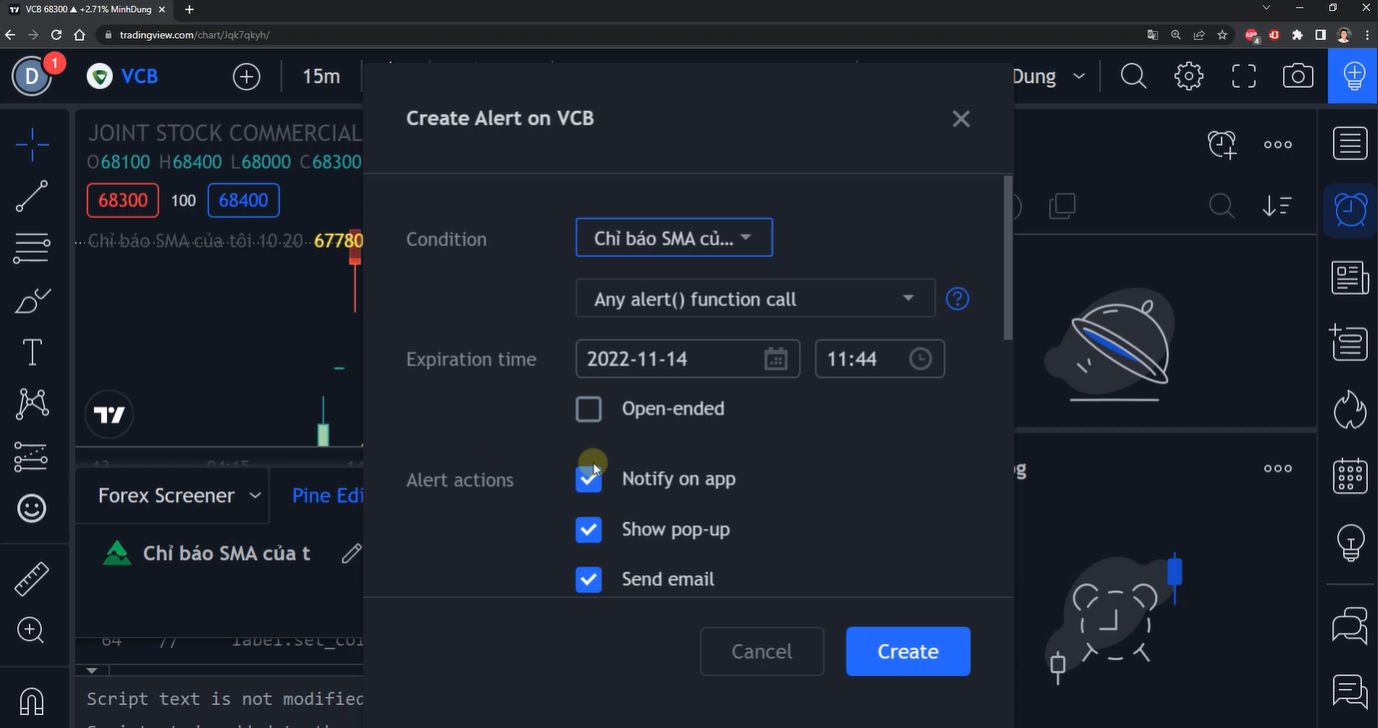Viewport: 1378px width, 728px height.
Task: Take a chart snapshot with camera icon
Action: pos(1298,76)
